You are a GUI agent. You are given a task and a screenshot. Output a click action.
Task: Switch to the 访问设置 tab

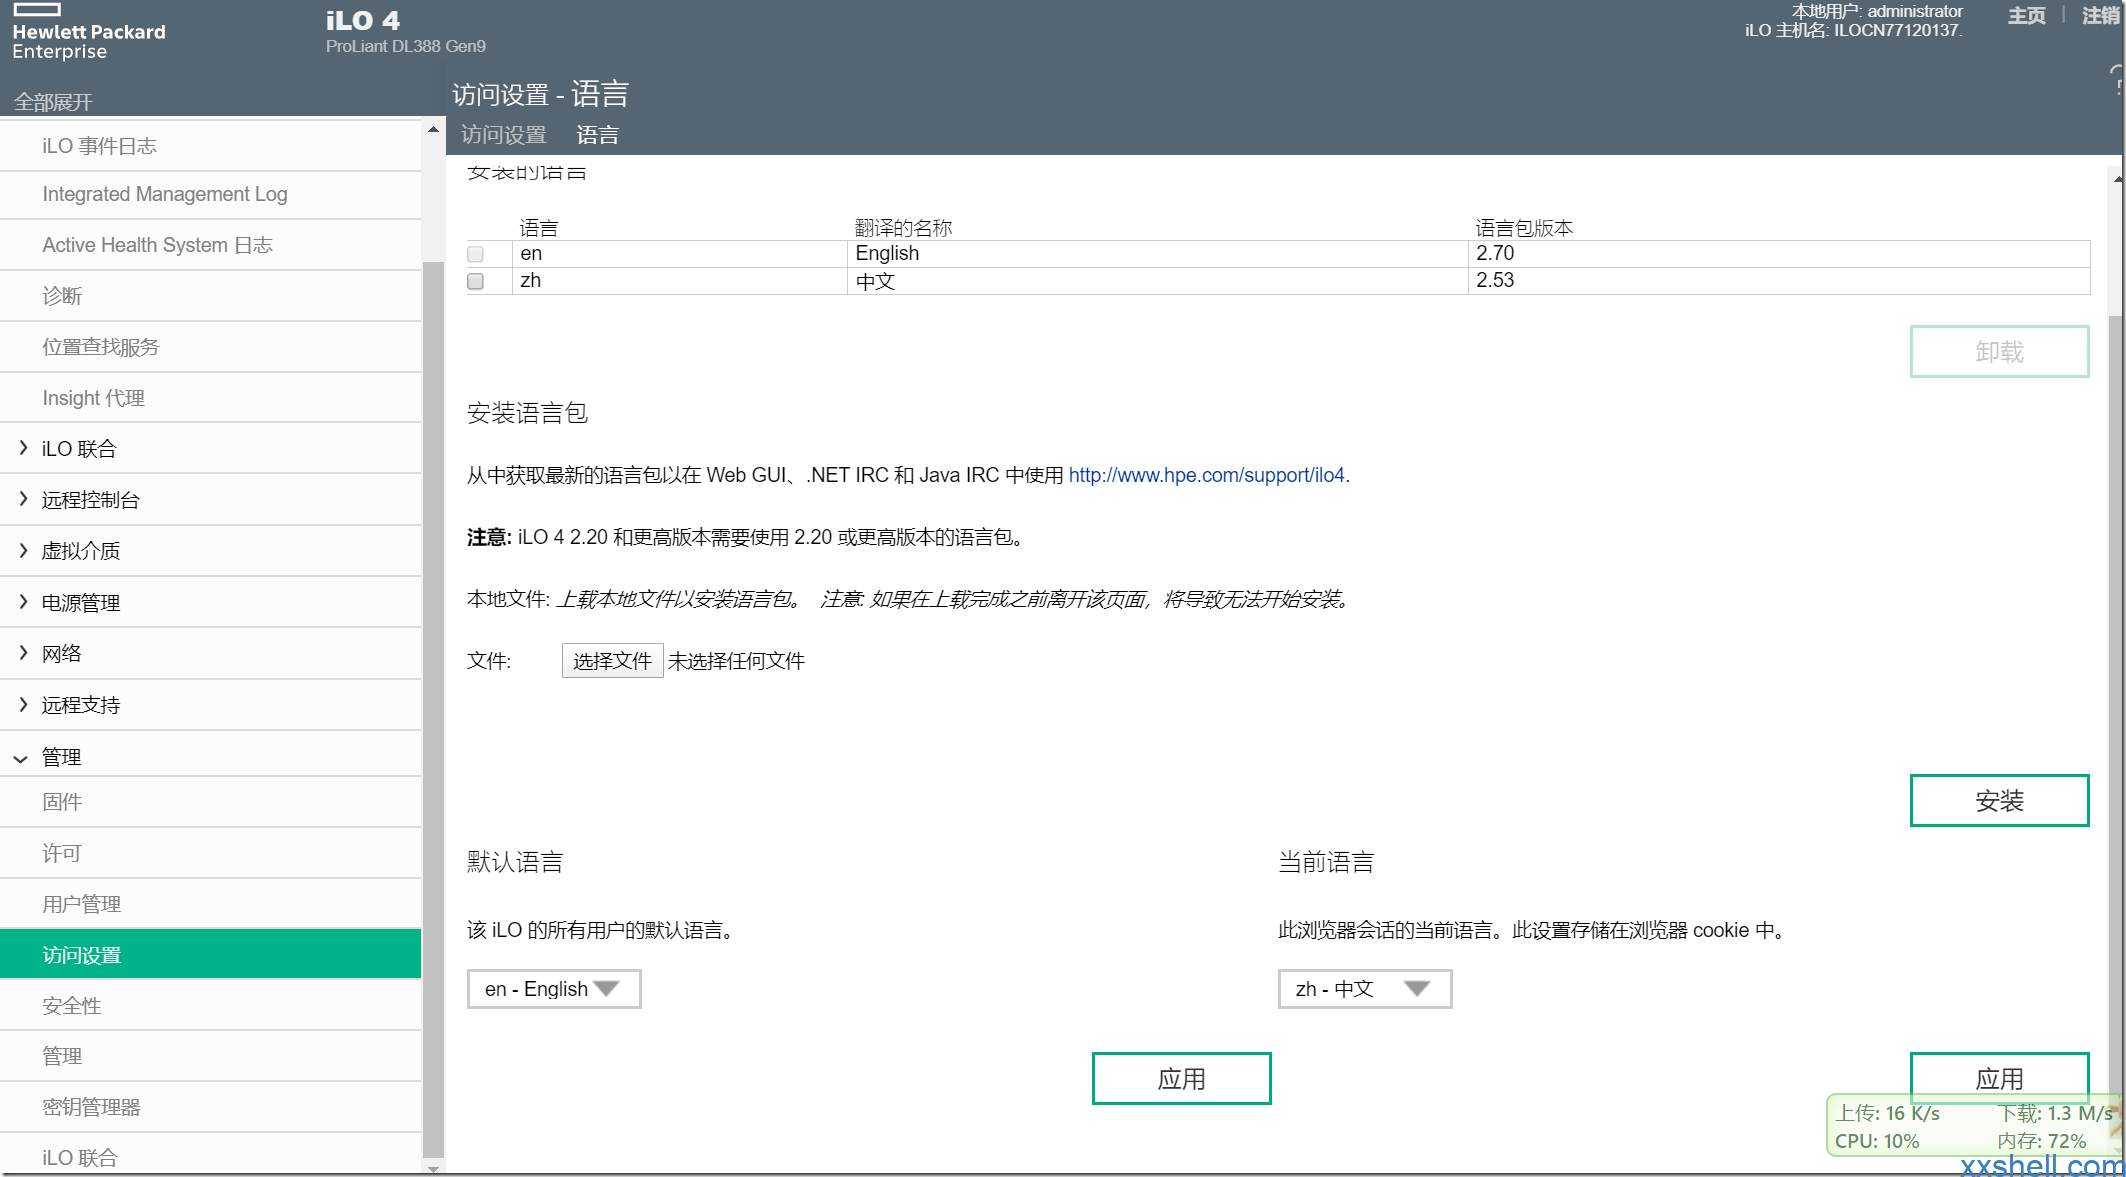(504, 135)
